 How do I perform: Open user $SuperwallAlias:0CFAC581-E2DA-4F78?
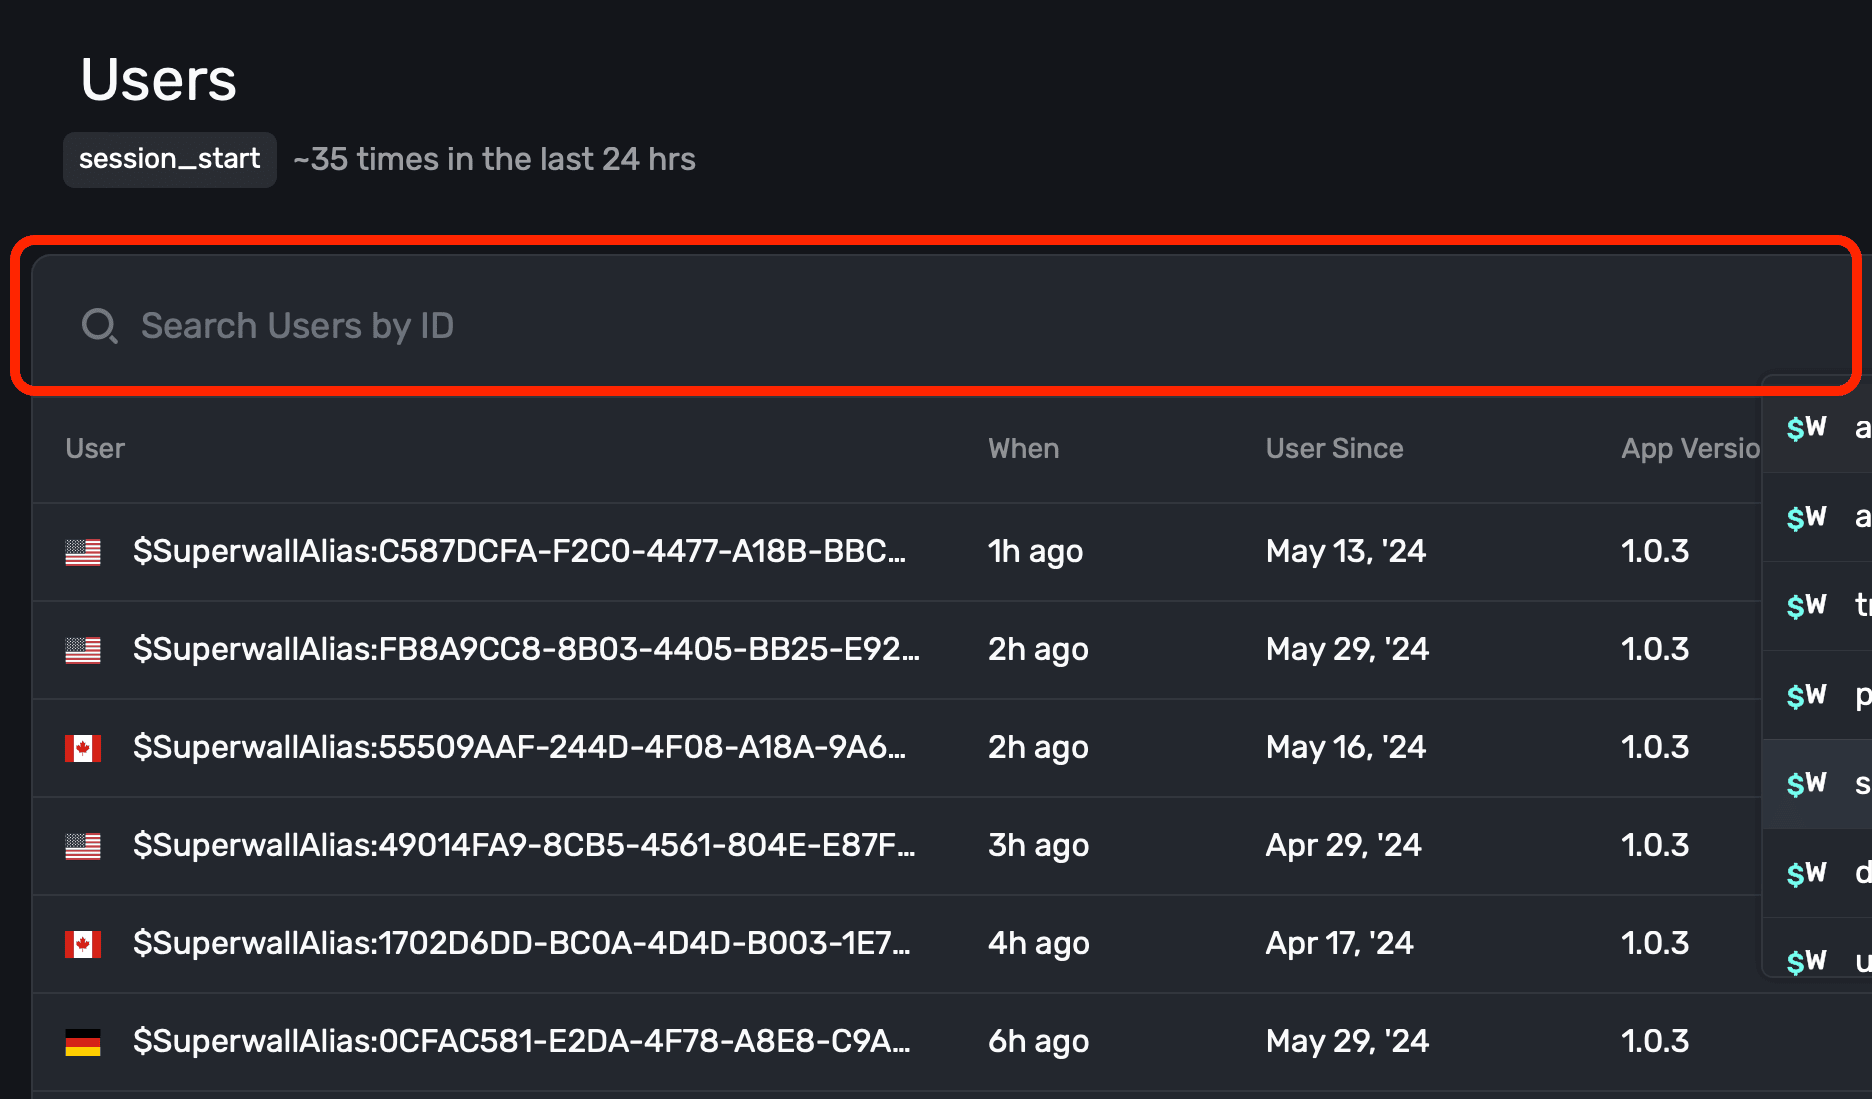pyautogui.click(x=522, y=1041)
